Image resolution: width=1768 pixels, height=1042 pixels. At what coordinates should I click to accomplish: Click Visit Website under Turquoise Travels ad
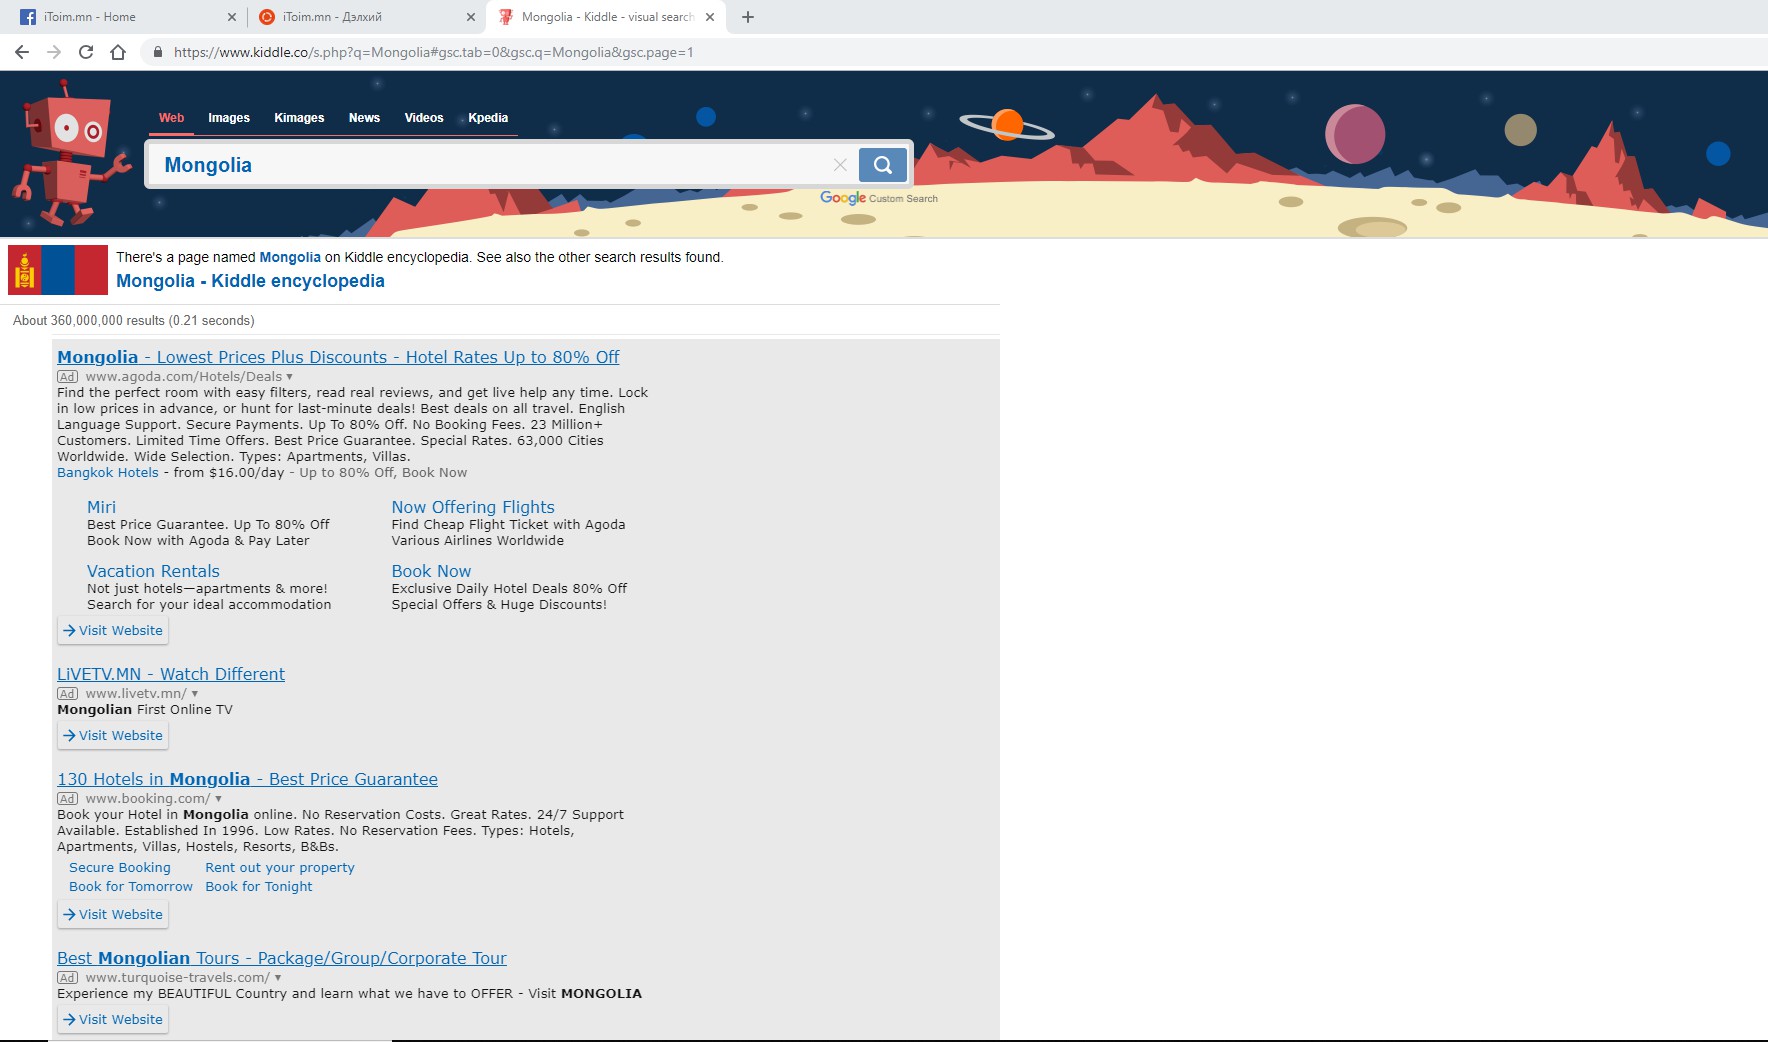(113, 1019)
